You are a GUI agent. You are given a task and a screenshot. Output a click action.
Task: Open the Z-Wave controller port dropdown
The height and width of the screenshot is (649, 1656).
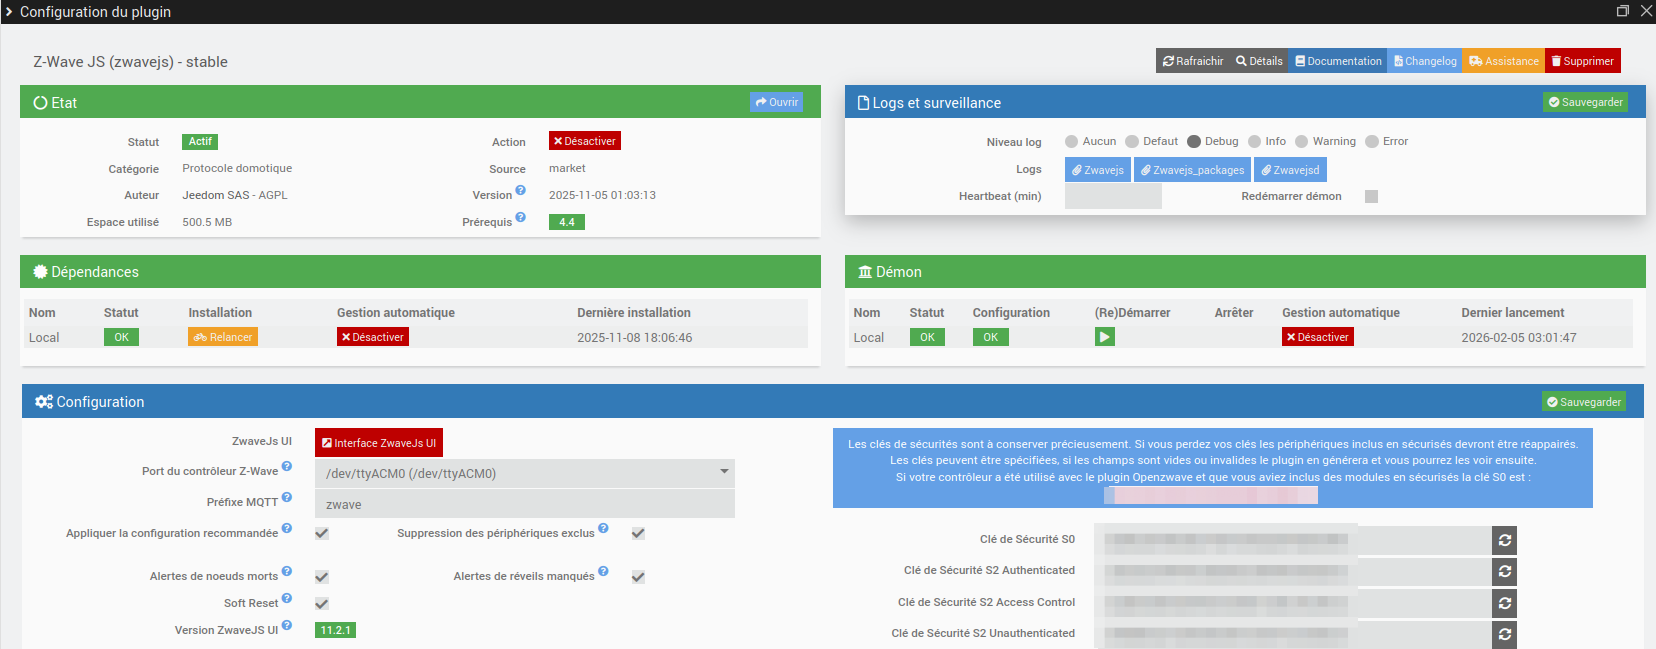[x=525, y=473]
